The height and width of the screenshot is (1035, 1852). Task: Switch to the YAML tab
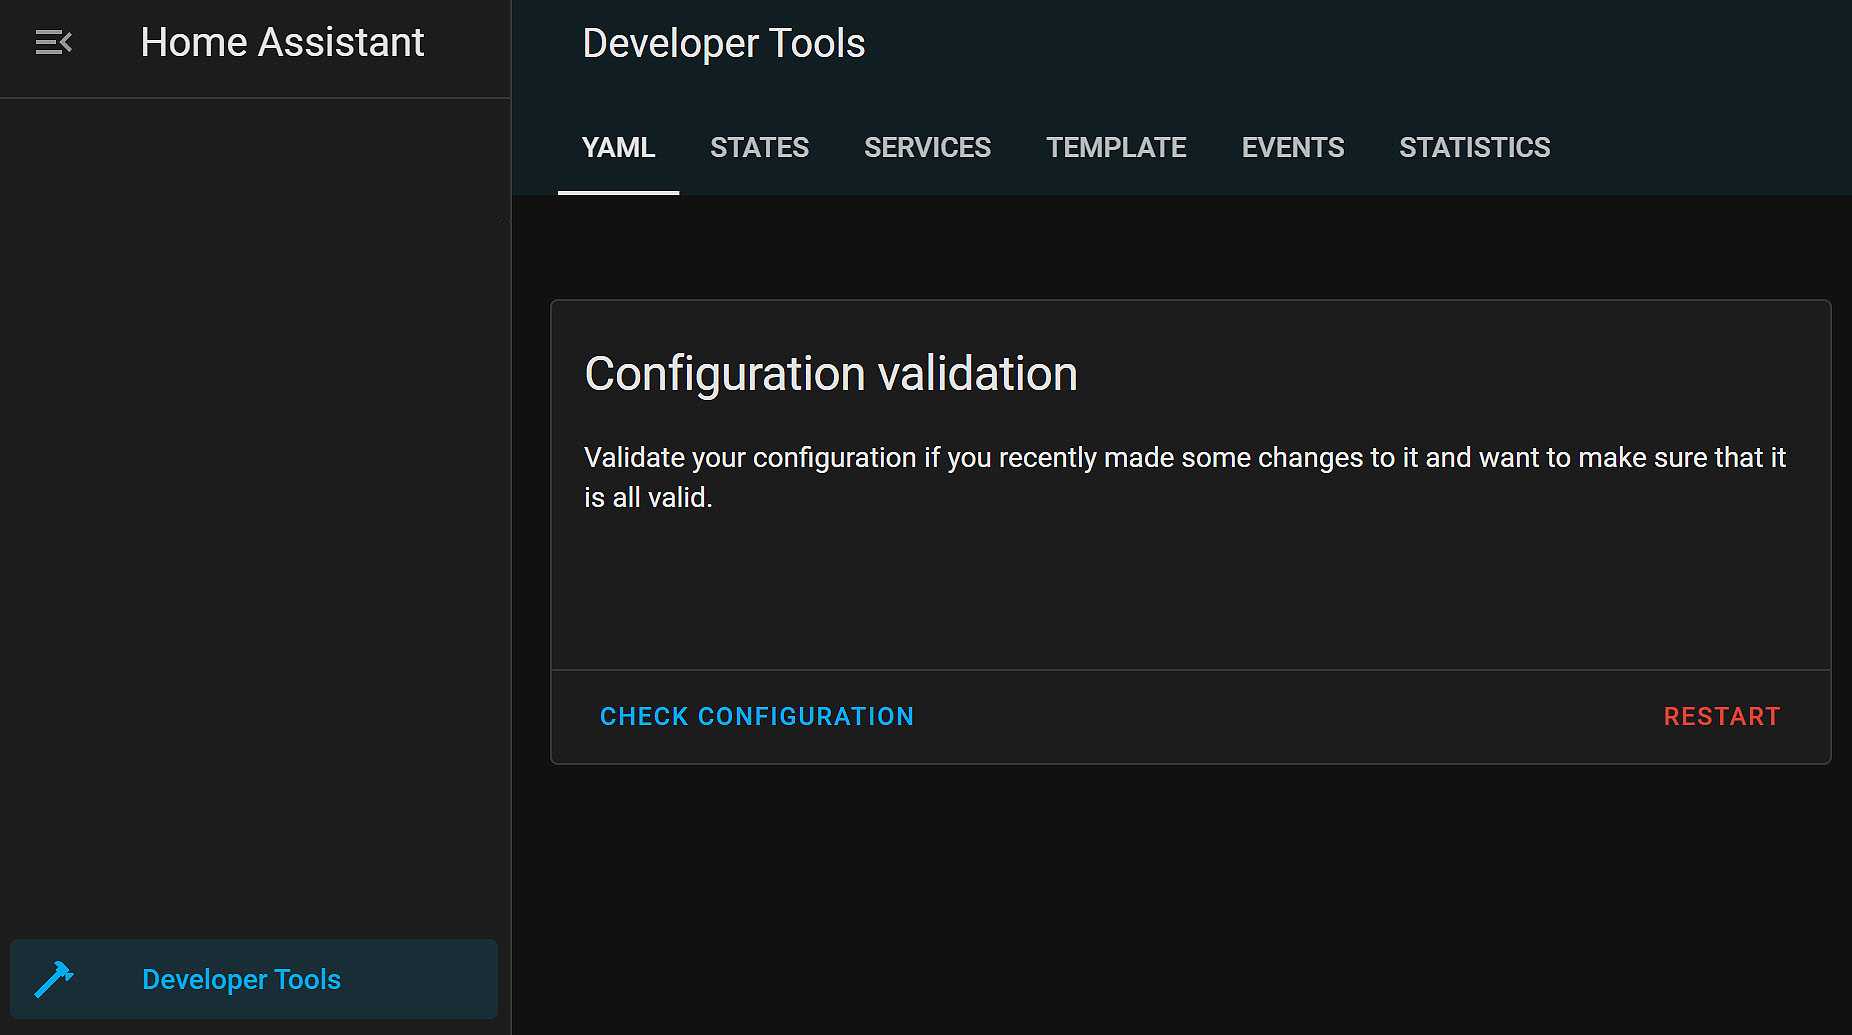[x=618, y=148]
